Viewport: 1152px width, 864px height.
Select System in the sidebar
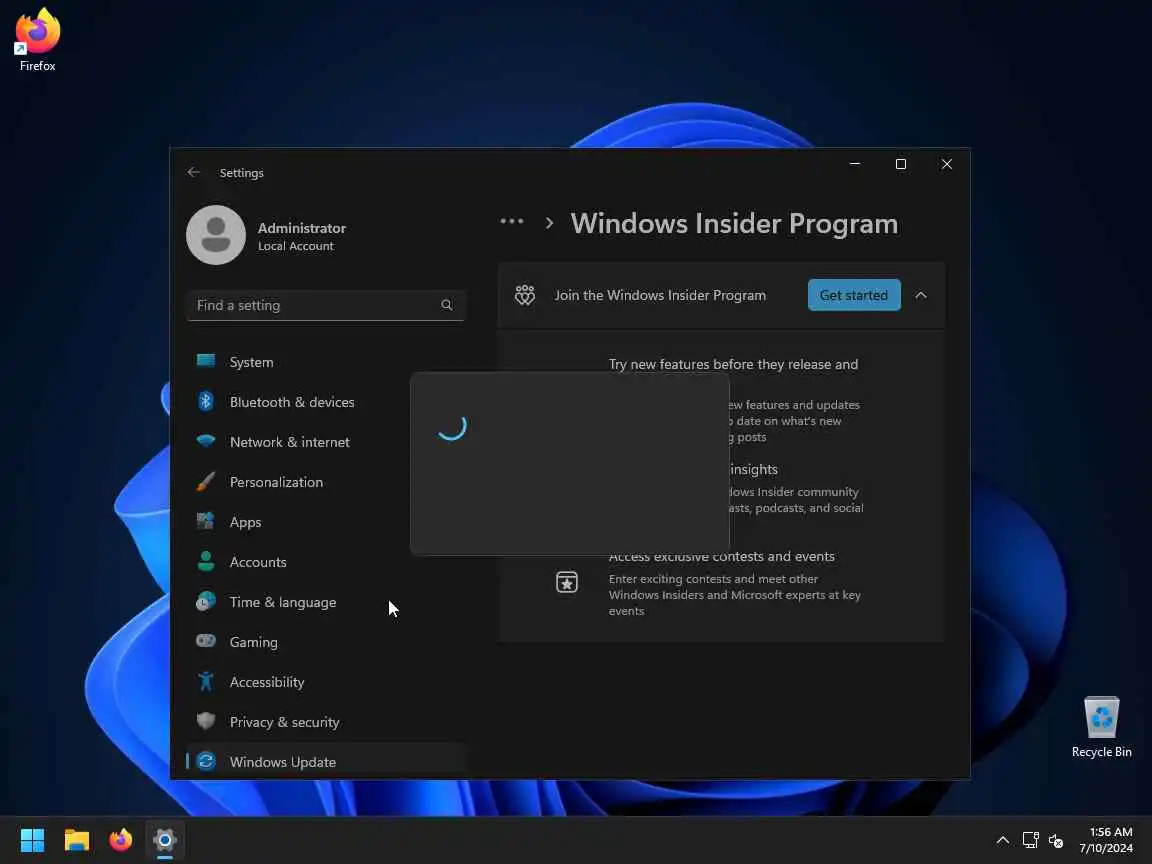click(251, 361)
